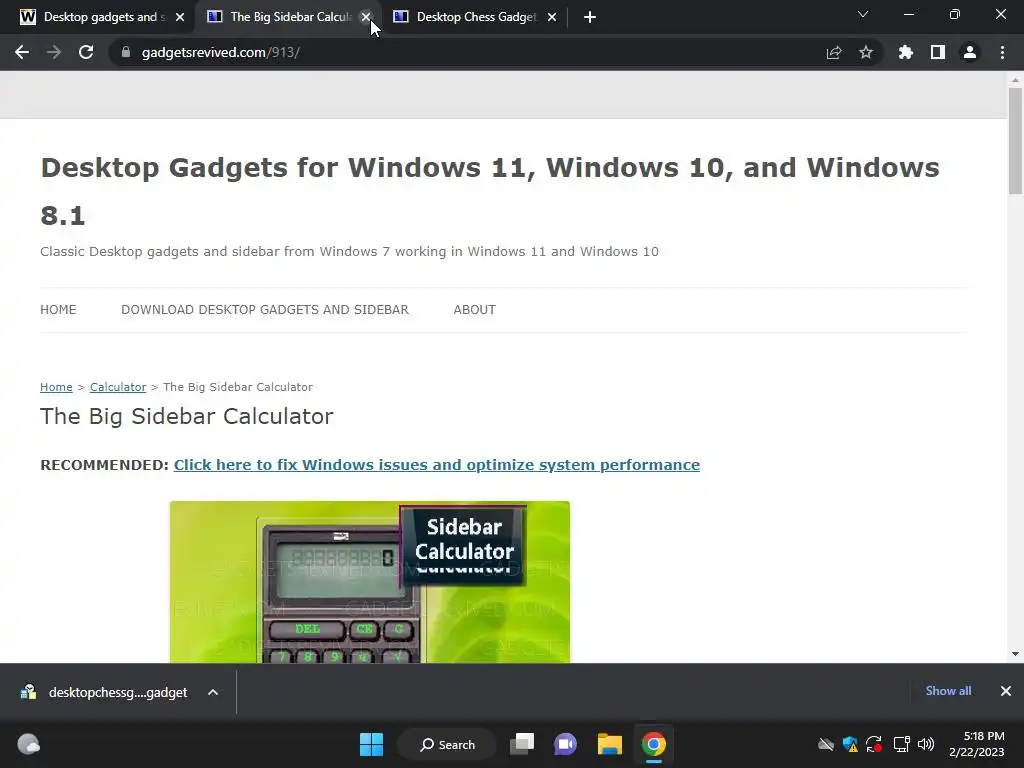
Task: Open the Chrome three-dot menu
Action: click(1002, 52)
